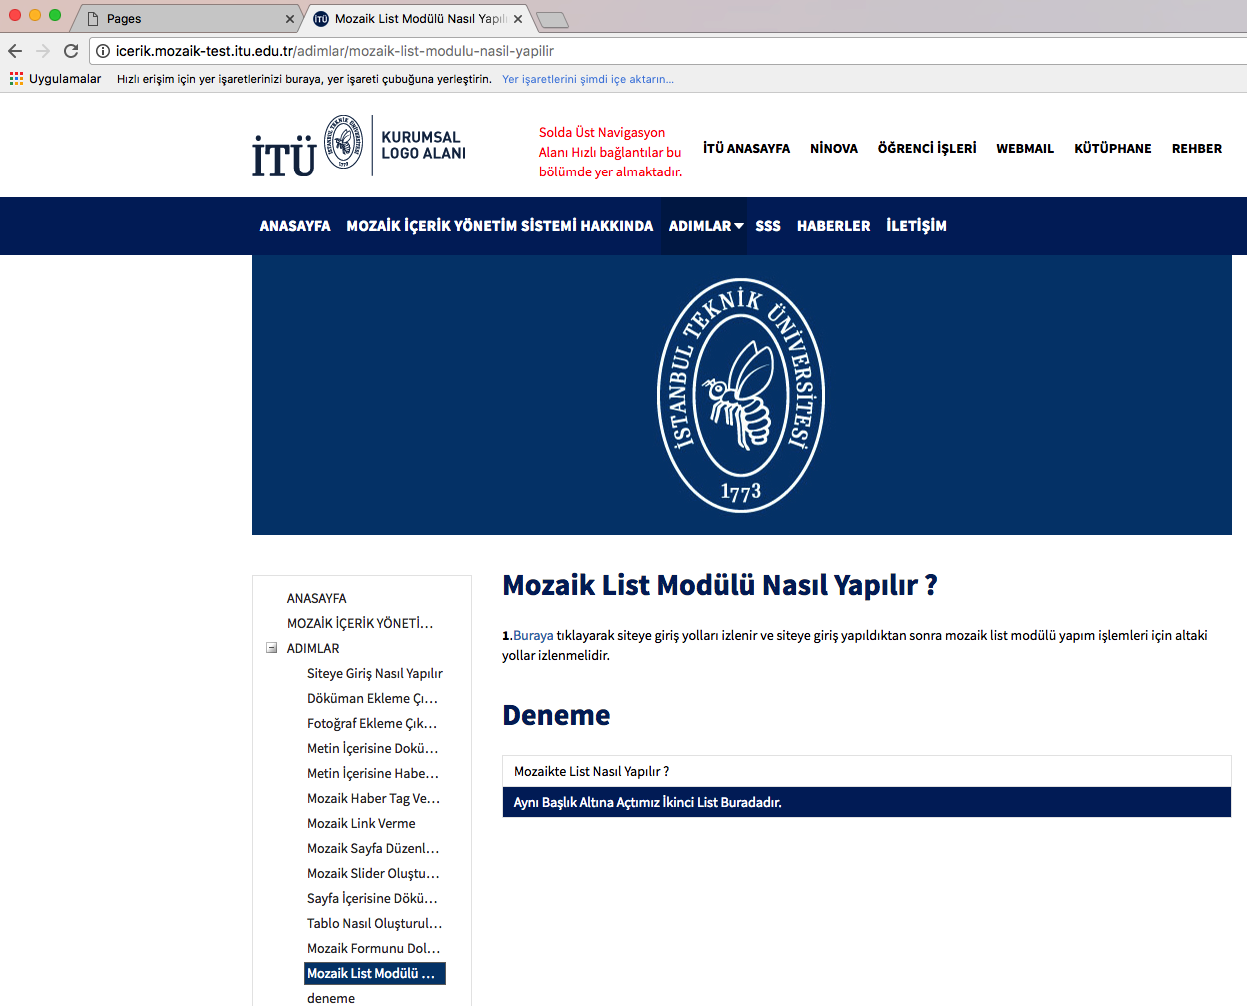Select ADIMLAR in the sidebar tree
1247x1006 pixels.
[x=313, y=648]
